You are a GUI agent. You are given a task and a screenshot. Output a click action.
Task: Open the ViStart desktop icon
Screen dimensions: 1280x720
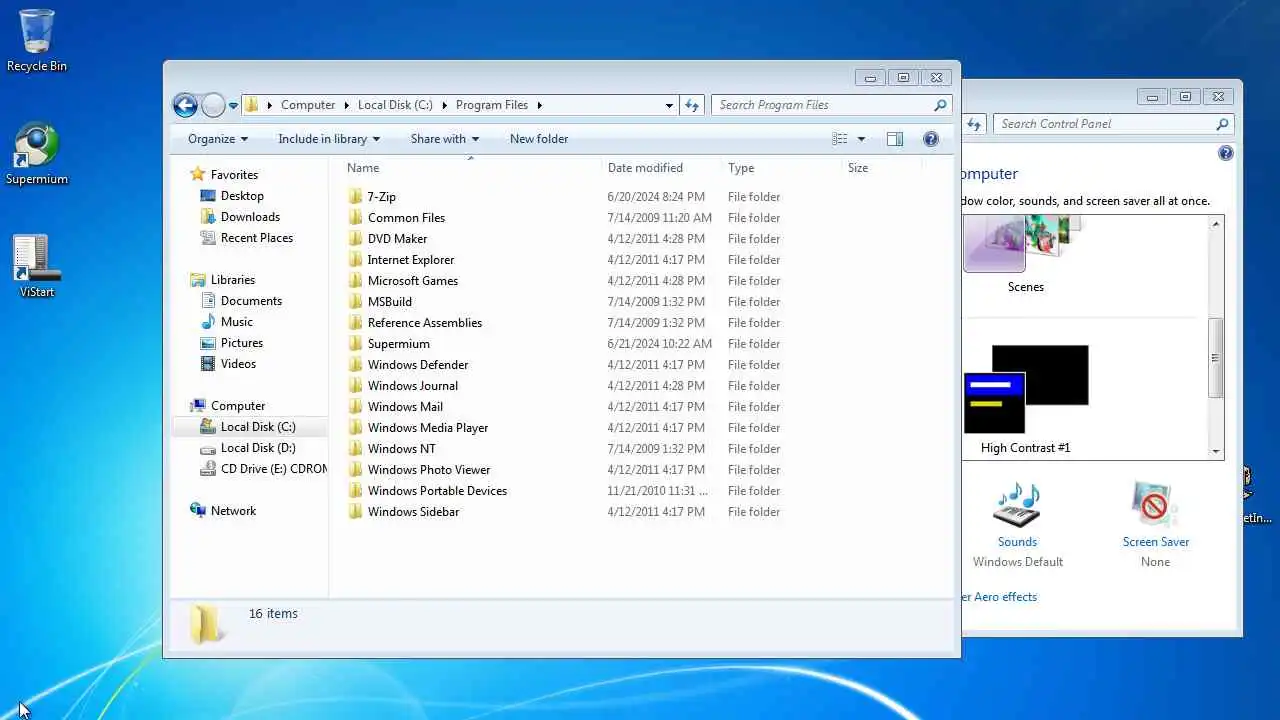[37, 266]
